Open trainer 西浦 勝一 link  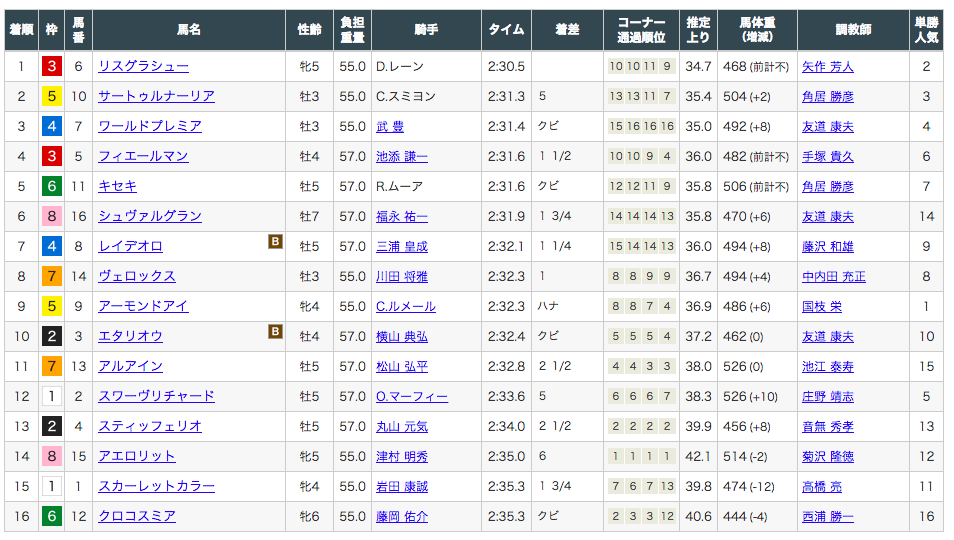(x=827, y=516)
